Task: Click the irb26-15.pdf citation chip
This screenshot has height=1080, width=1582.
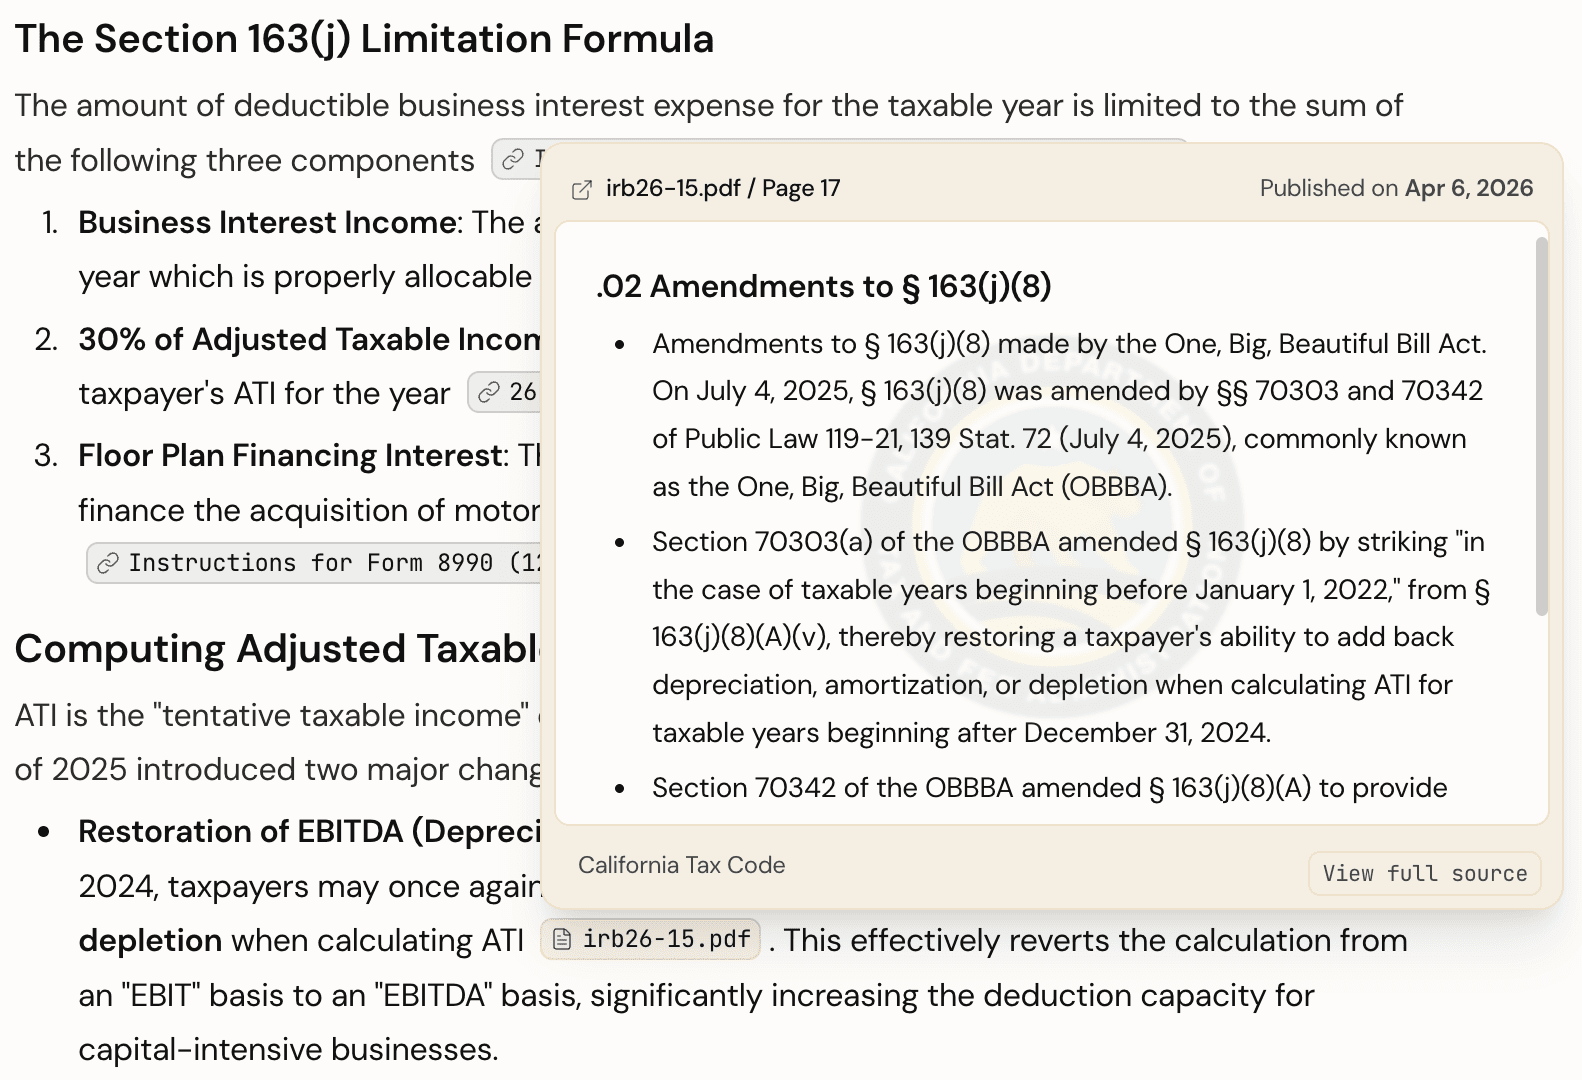Action: coord(650,939)
